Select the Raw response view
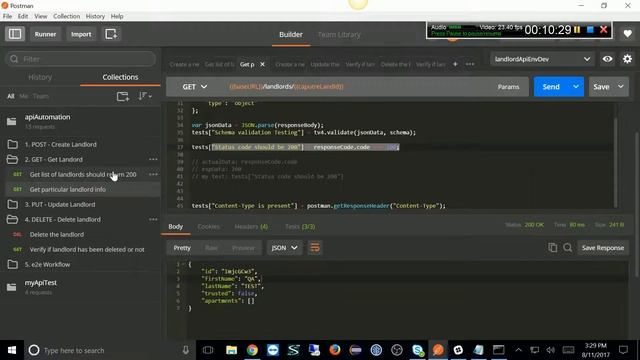The height and width of the screenshot is (360, 640). click(211, 248)
